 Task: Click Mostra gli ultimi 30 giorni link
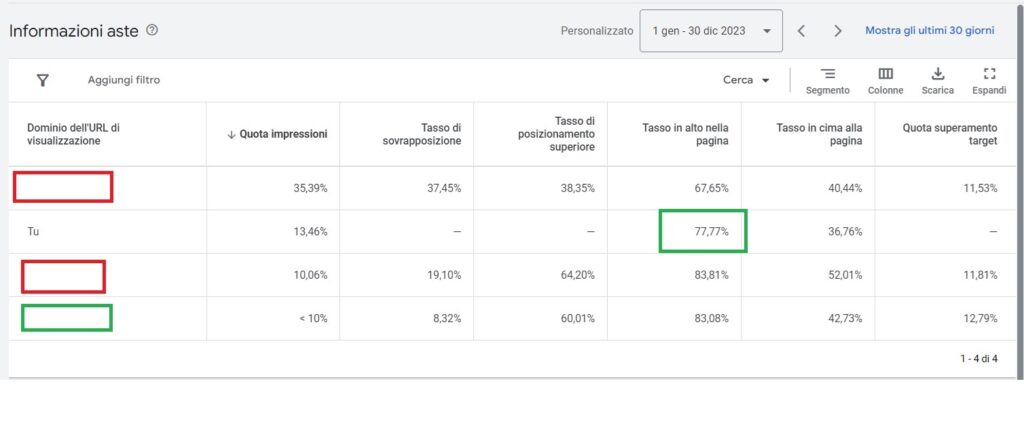[930, 31]
